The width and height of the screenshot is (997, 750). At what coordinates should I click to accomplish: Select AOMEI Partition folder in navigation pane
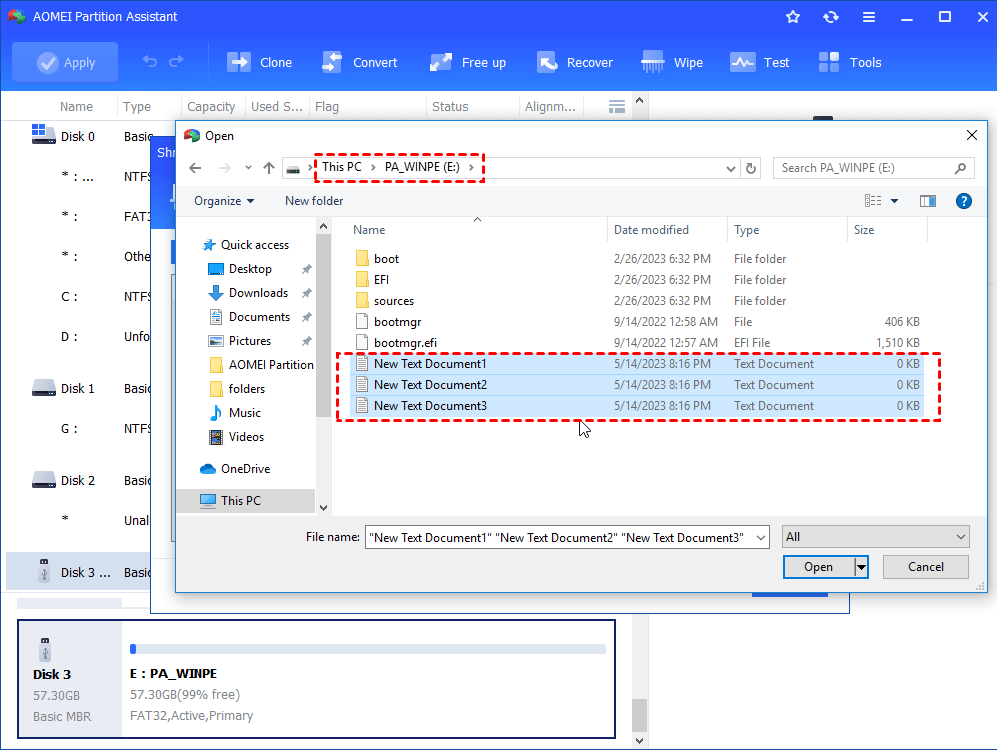pos(261,365)
